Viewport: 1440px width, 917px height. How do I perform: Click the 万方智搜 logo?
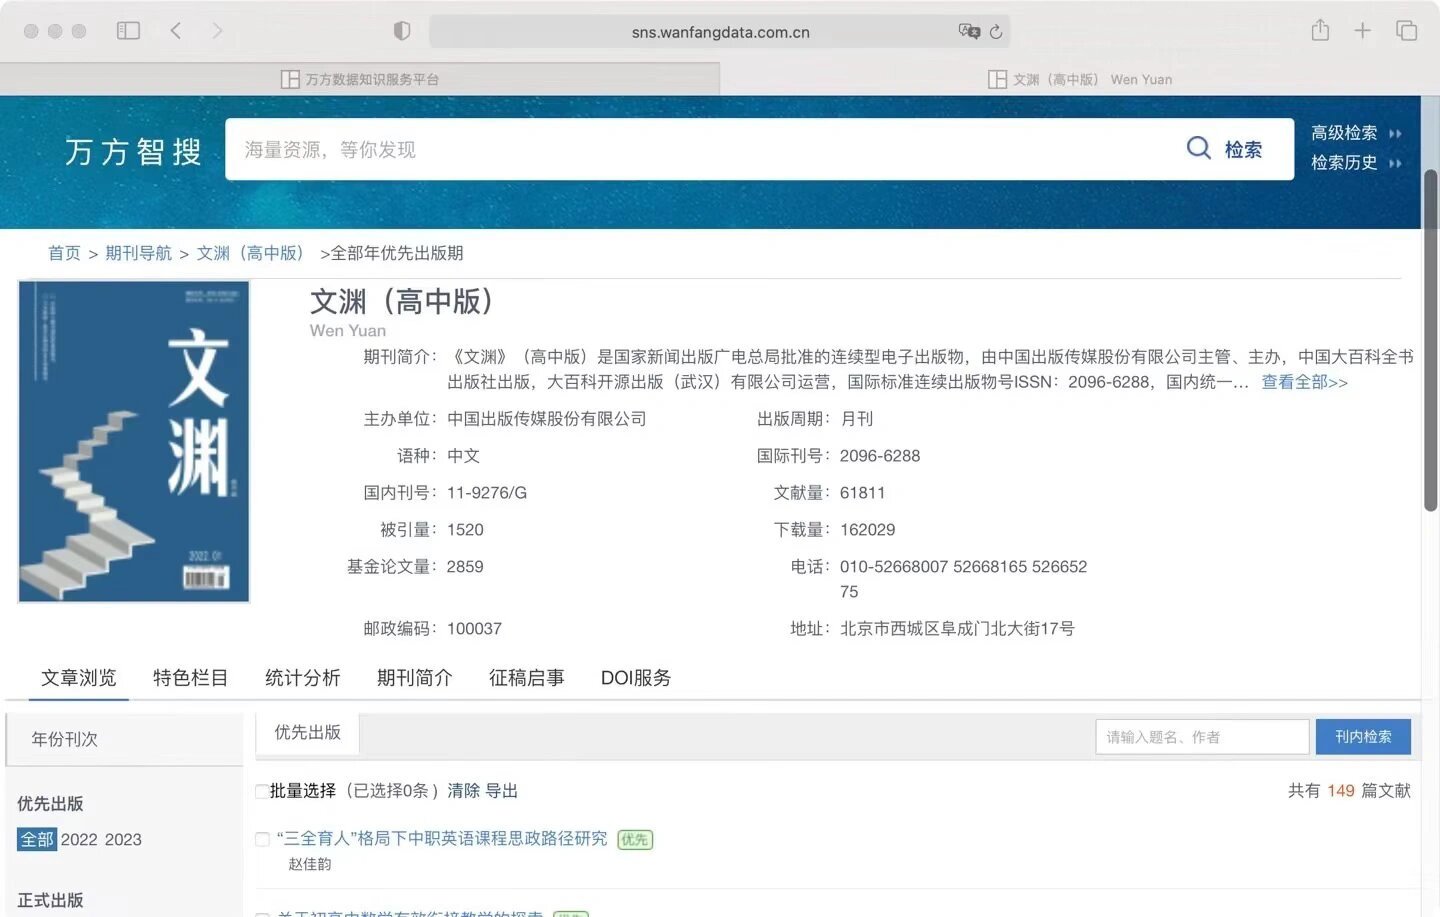coord(134,151)
